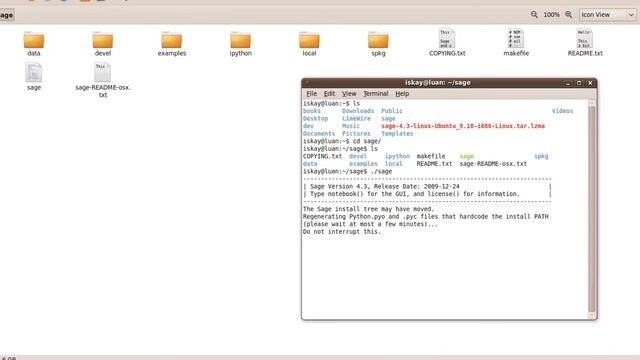Click 'Do not interrupt this.' terminal line
Viewport: 640px width, 360px height.
(x=342, y=231)
